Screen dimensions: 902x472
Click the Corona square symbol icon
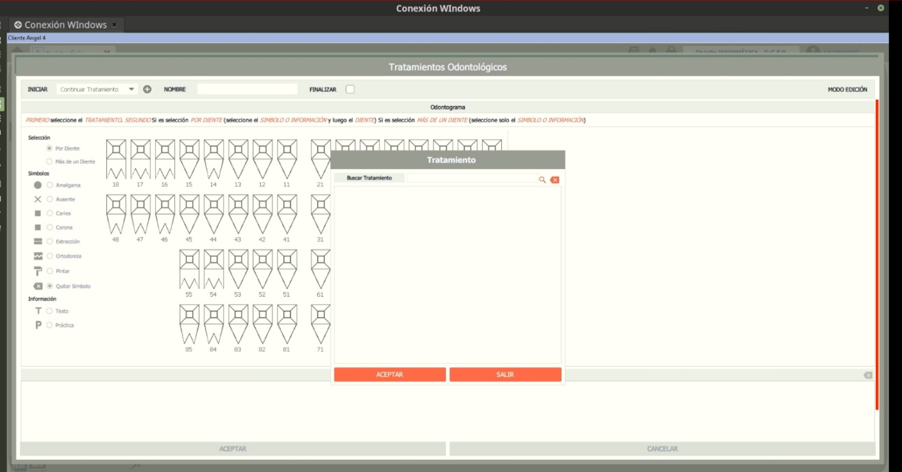pos(38,228)
